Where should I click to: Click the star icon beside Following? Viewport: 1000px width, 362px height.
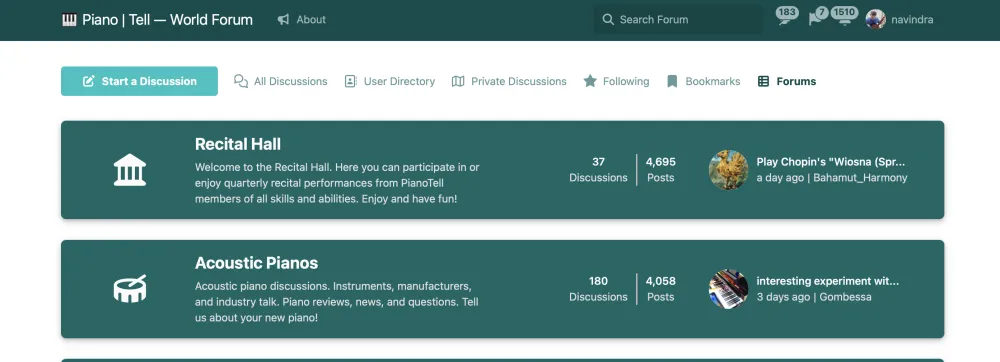[590, 81]
